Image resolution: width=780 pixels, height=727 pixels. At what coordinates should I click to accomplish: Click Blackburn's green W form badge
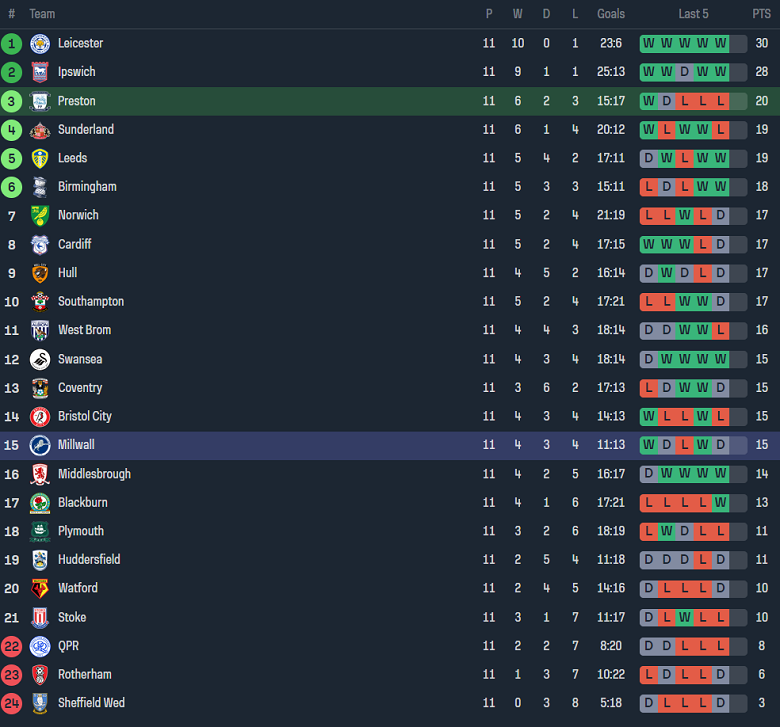[x=720, y=502]
